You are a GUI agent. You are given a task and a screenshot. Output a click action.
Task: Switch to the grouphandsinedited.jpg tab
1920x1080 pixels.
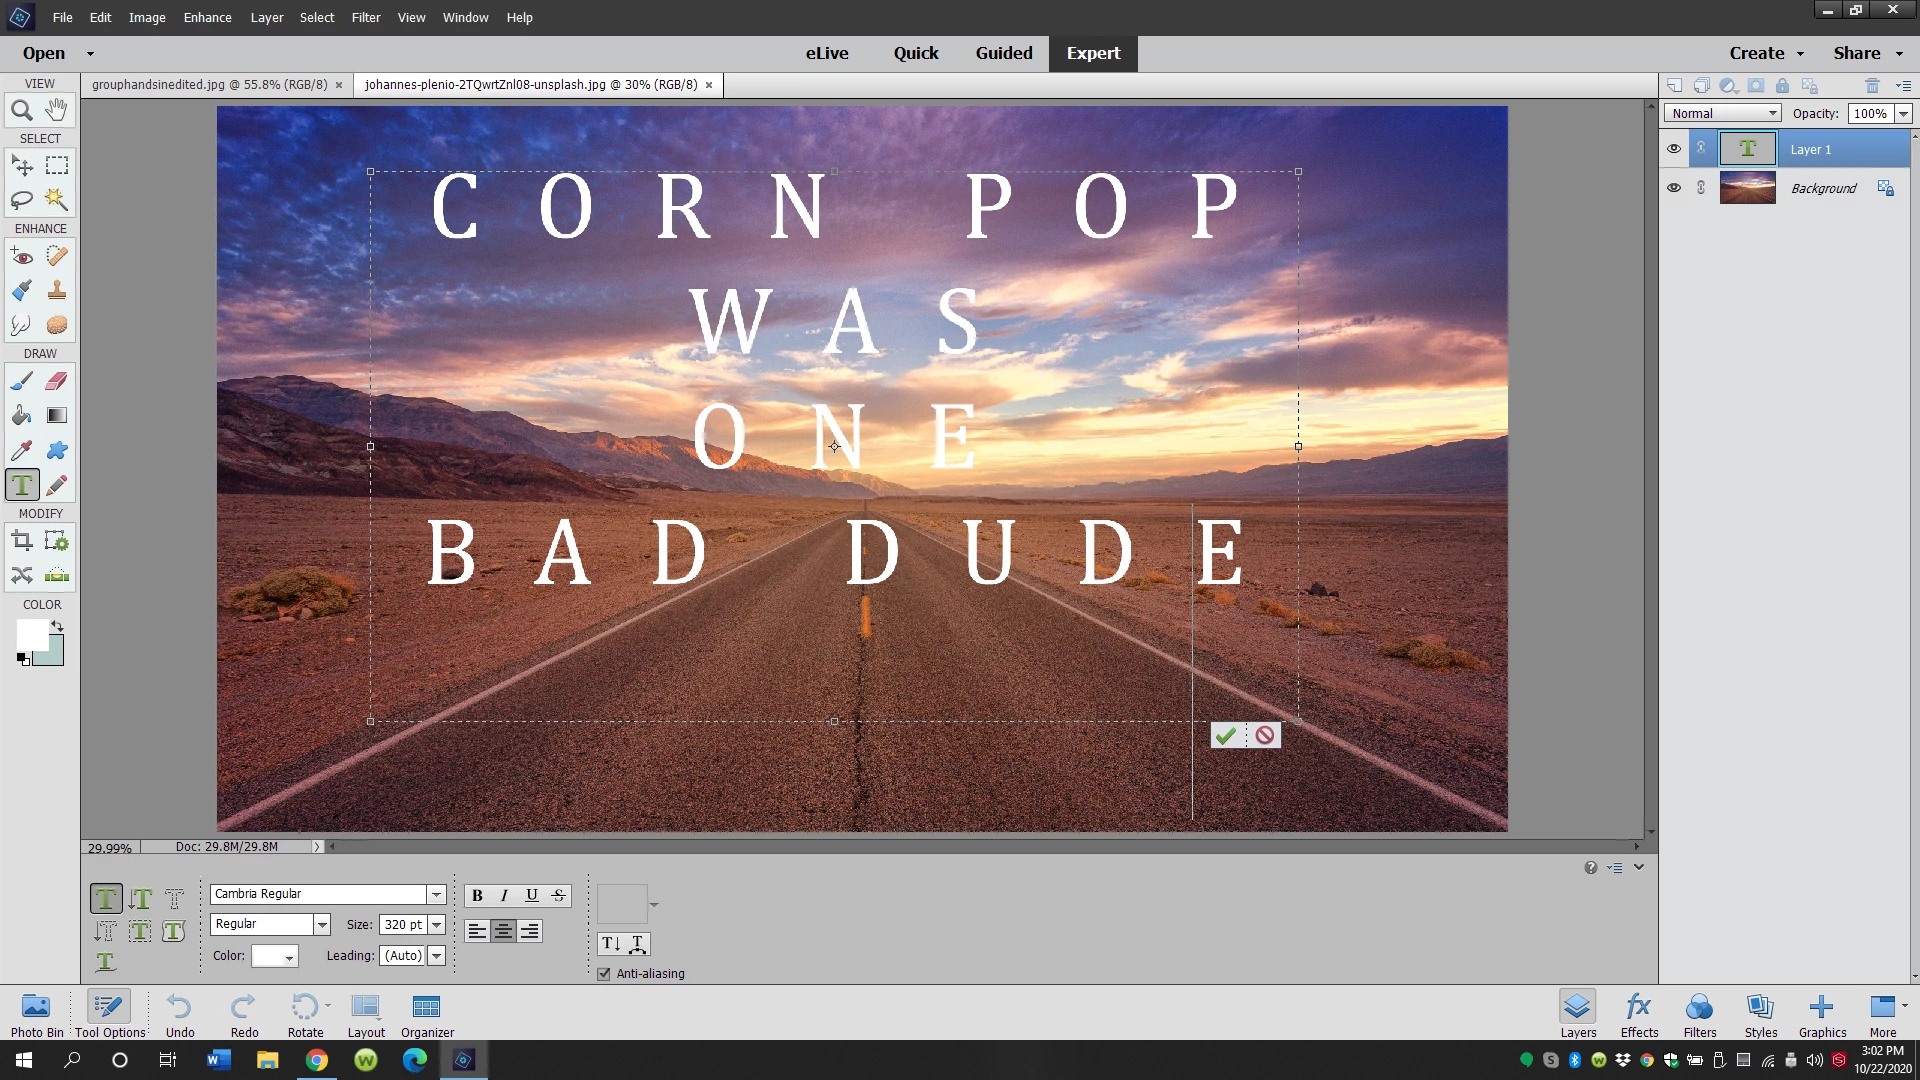209,85
